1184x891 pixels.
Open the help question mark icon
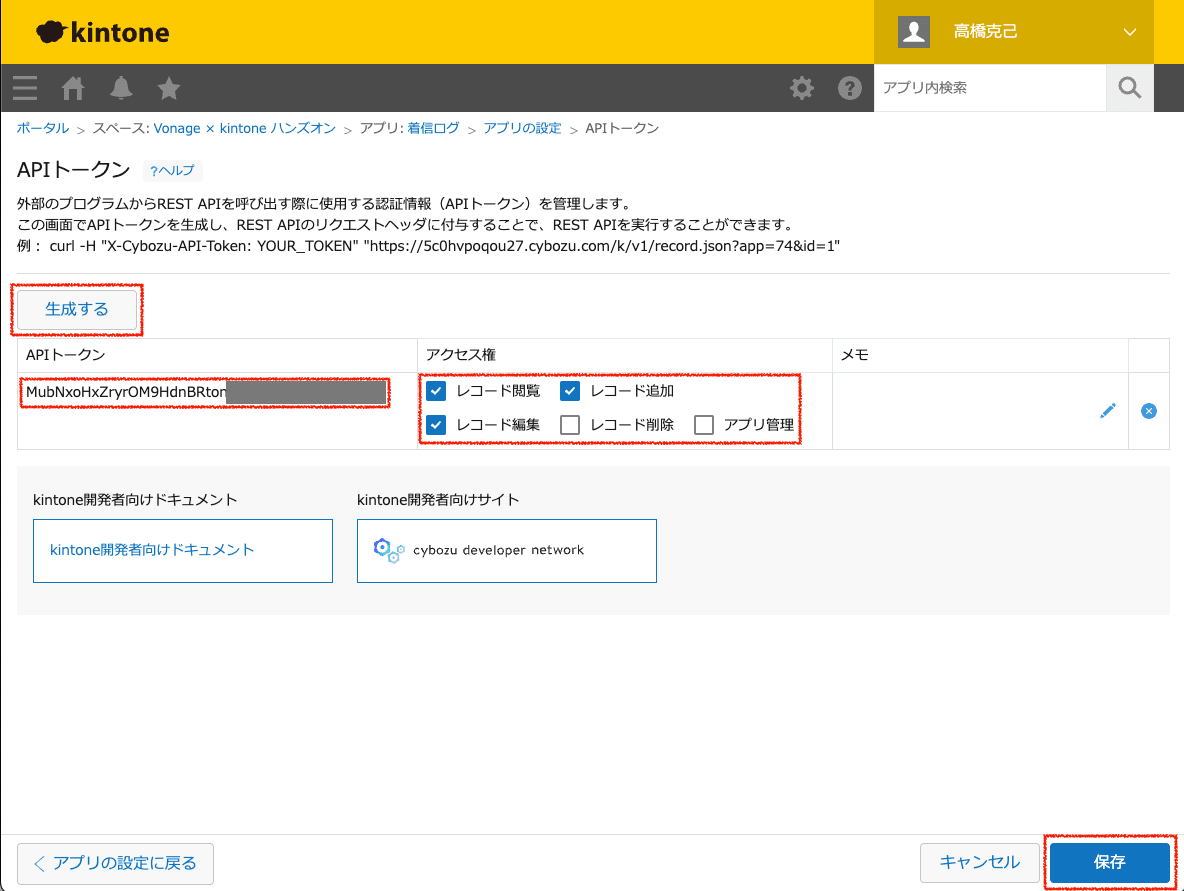point(849,88)
